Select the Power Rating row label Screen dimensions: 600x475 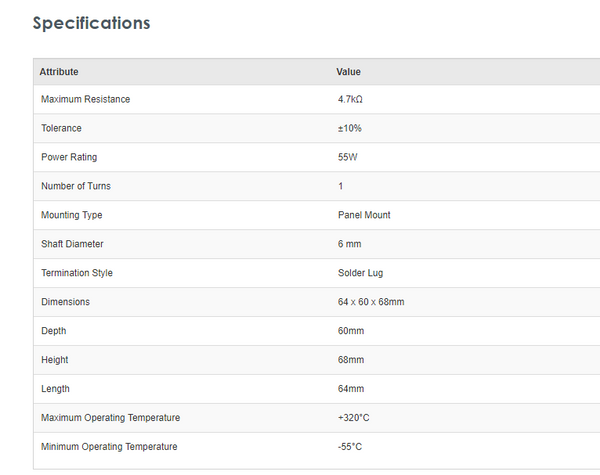(x=69, y=158)
